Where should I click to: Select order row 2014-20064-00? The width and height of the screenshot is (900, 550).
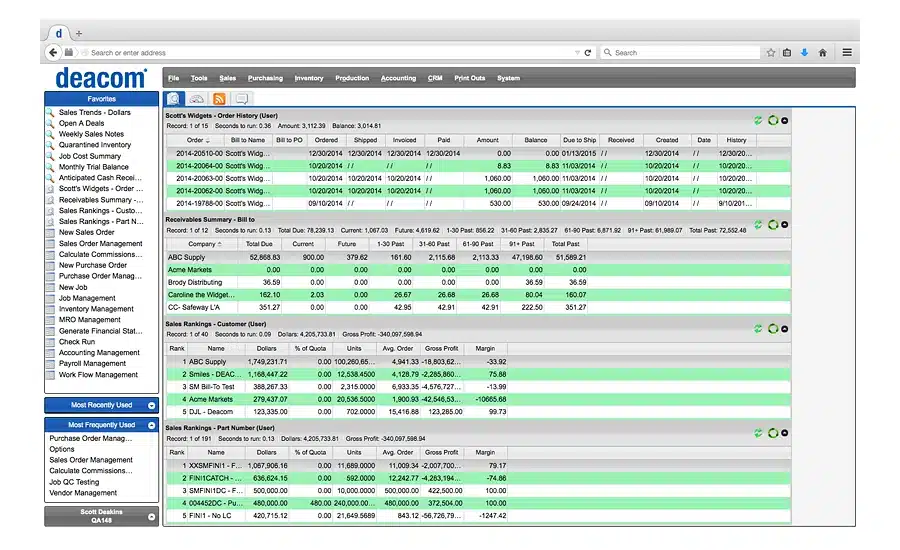click(478, 166)
